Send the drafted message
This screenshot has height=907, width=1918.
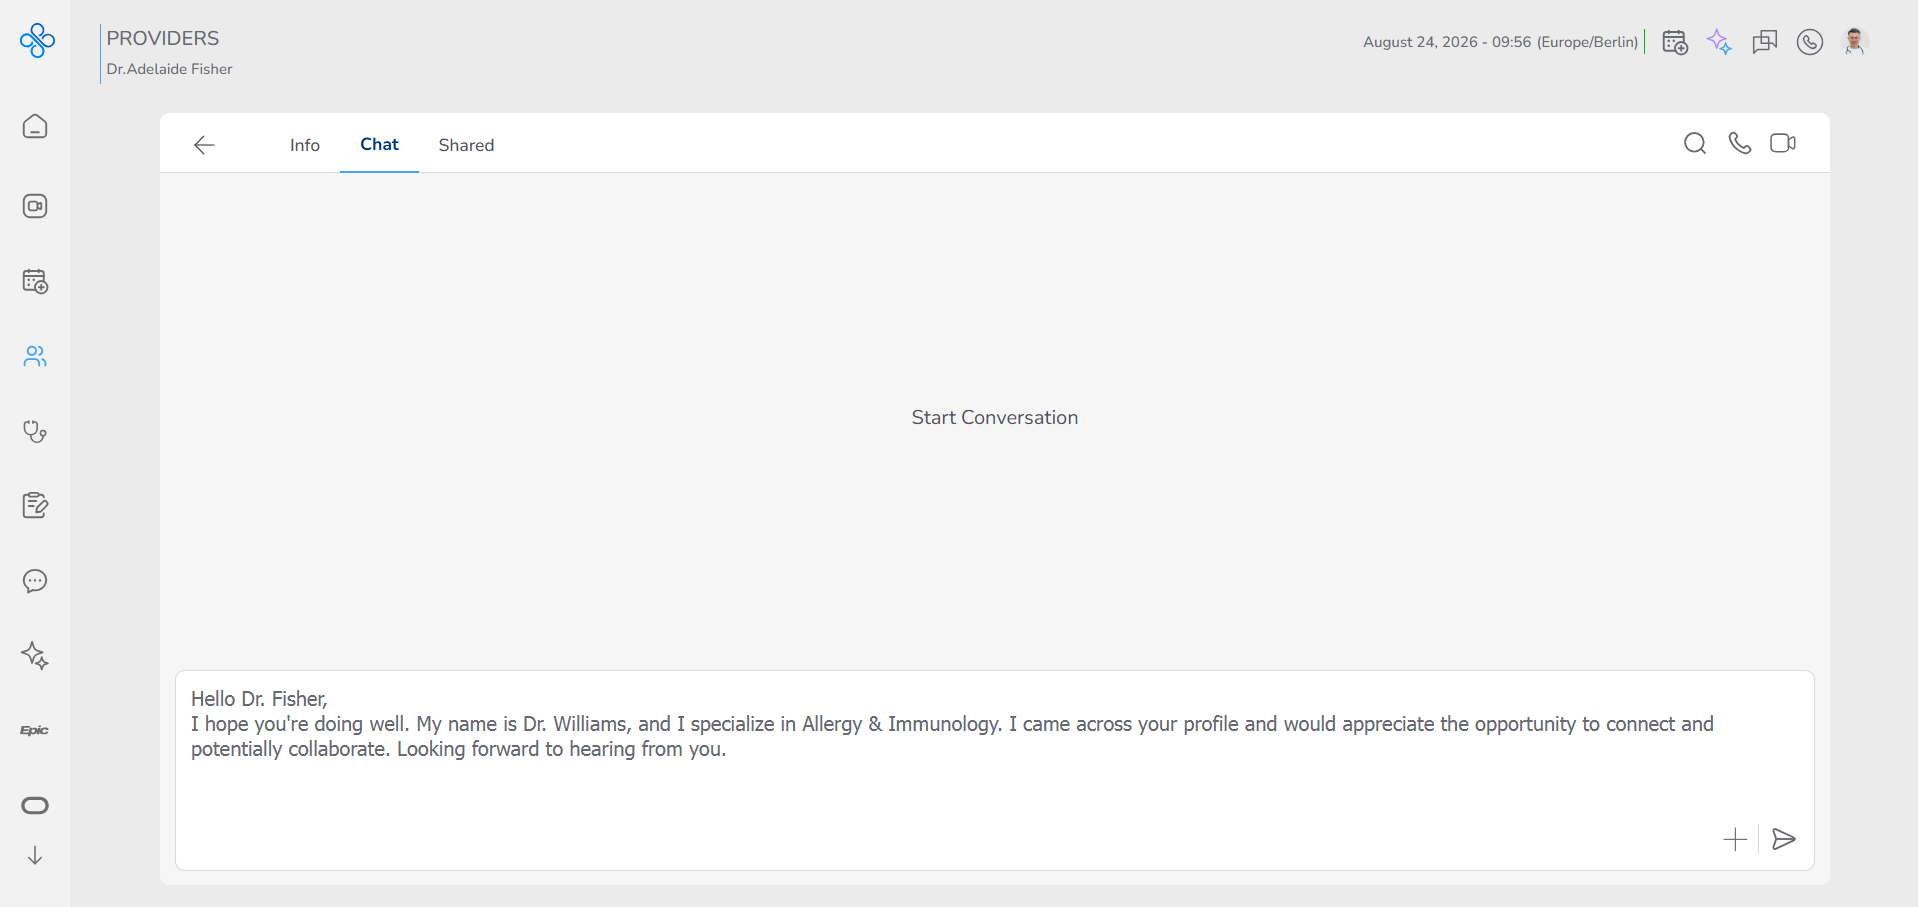(1784, 839)
